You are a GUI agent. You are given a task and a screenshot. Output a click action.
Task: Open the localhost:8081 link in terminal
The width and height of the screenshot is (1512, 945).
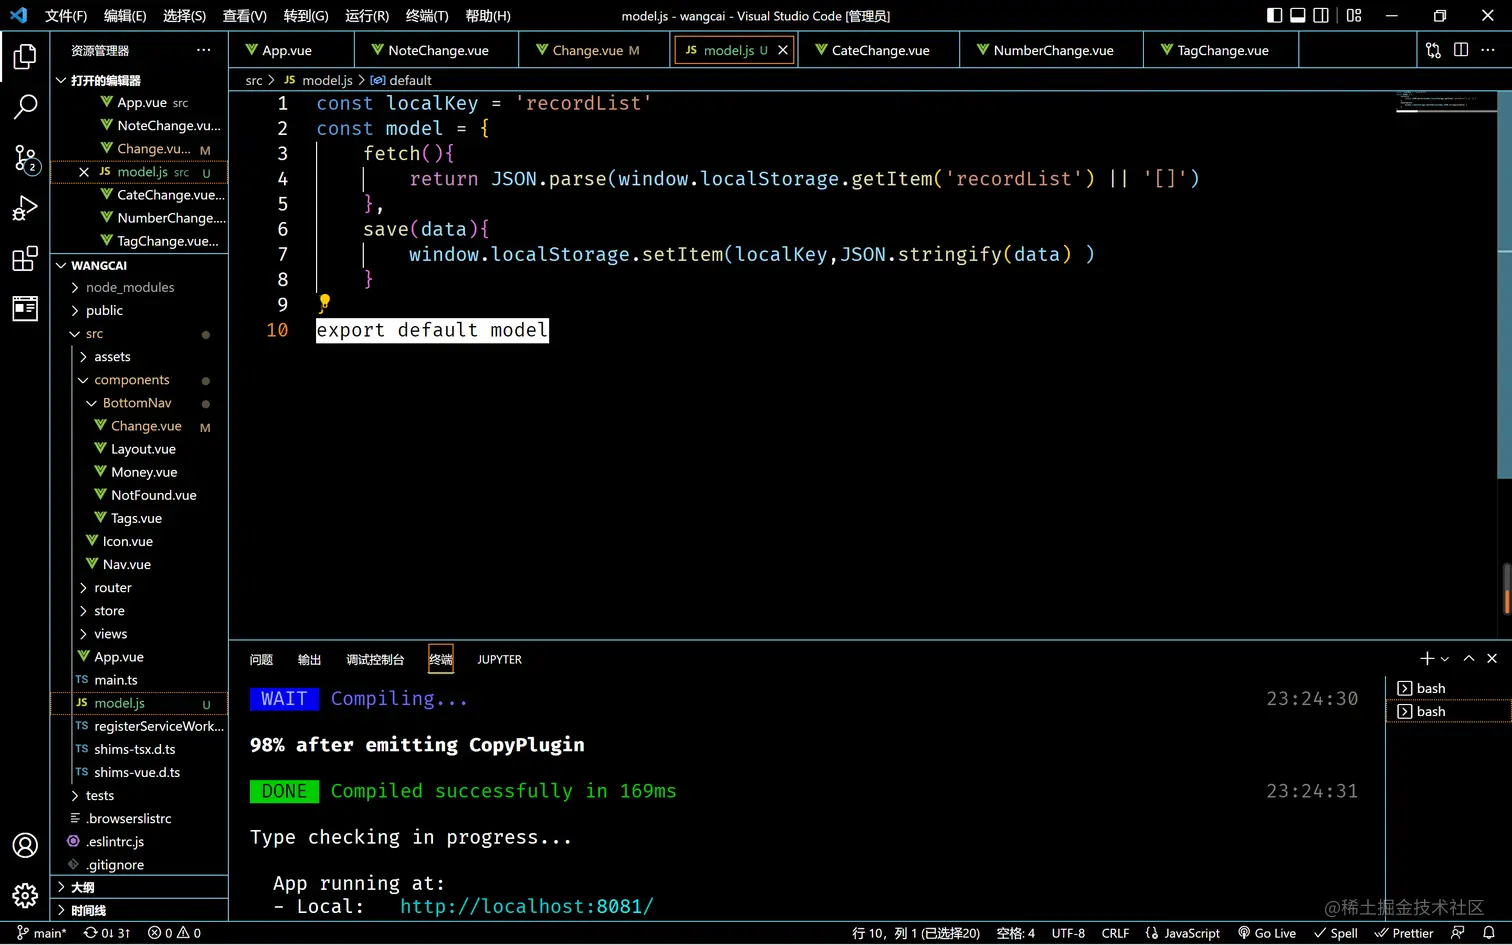(526, 906)
